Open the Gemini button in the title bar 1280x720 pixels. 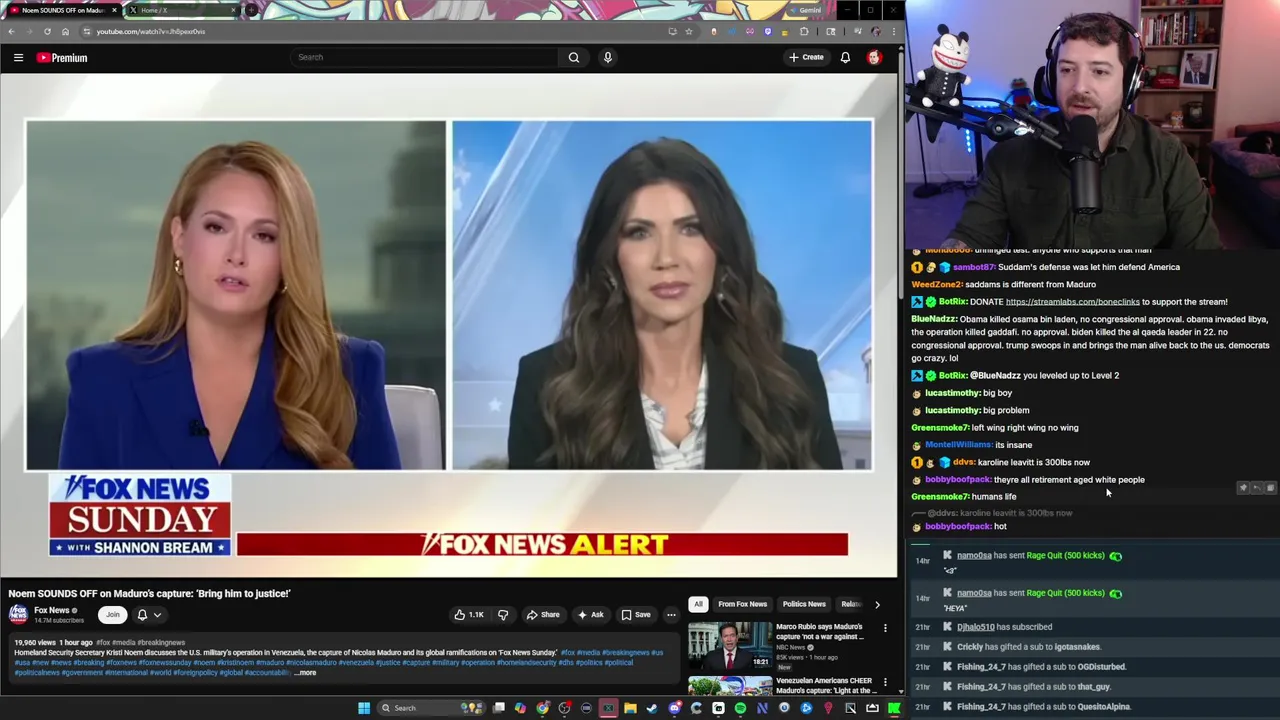point(805,10)
